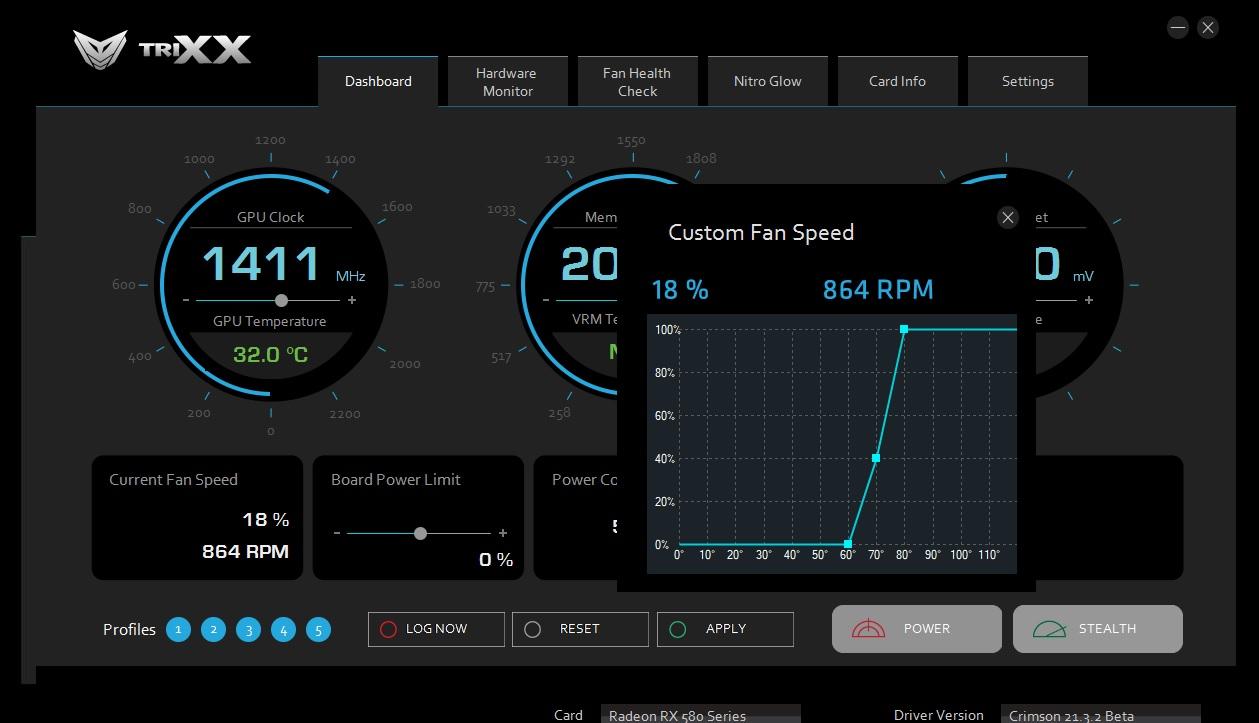
Task: Decrease Memory Clock with the minus button
Action: pos(546,300)
